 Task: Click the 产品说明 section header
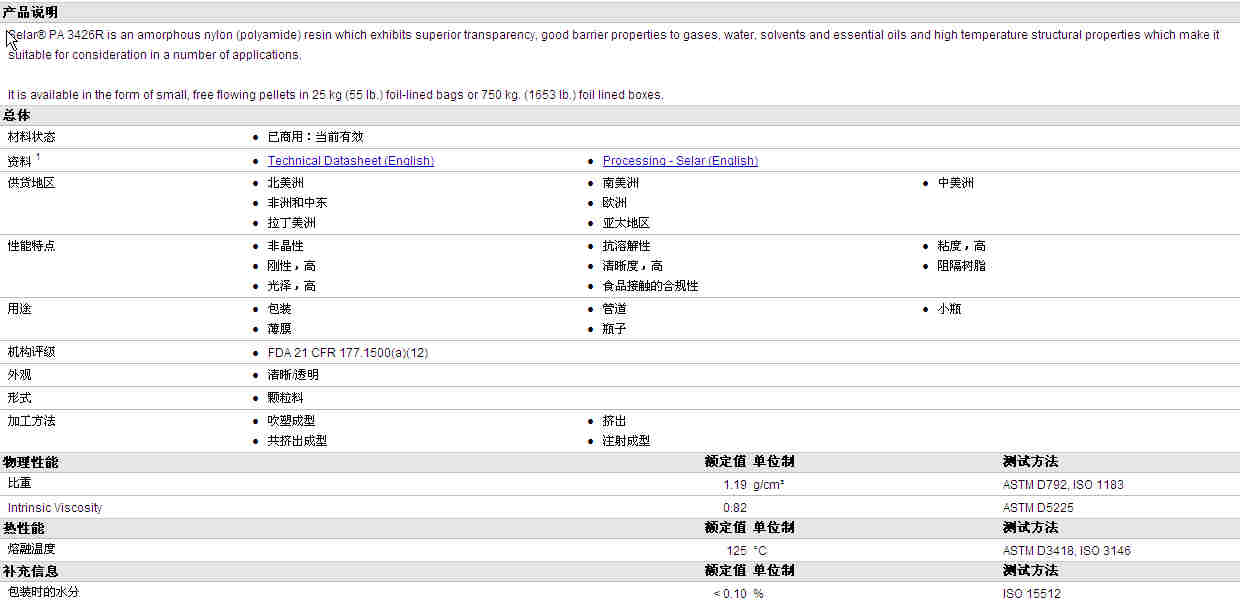click(x=31, y=12)
